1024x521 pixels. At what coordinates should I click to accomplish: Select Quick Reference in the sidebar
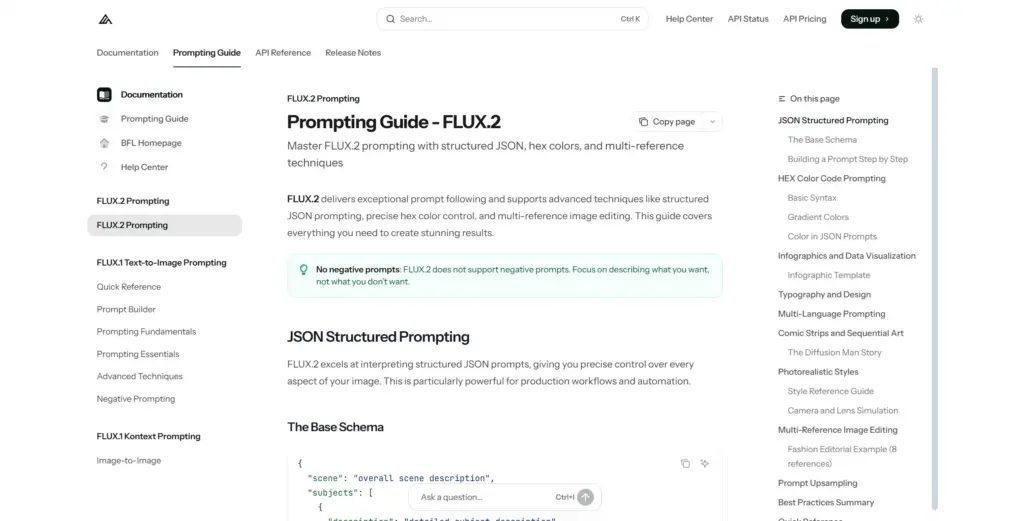point(129,287)
